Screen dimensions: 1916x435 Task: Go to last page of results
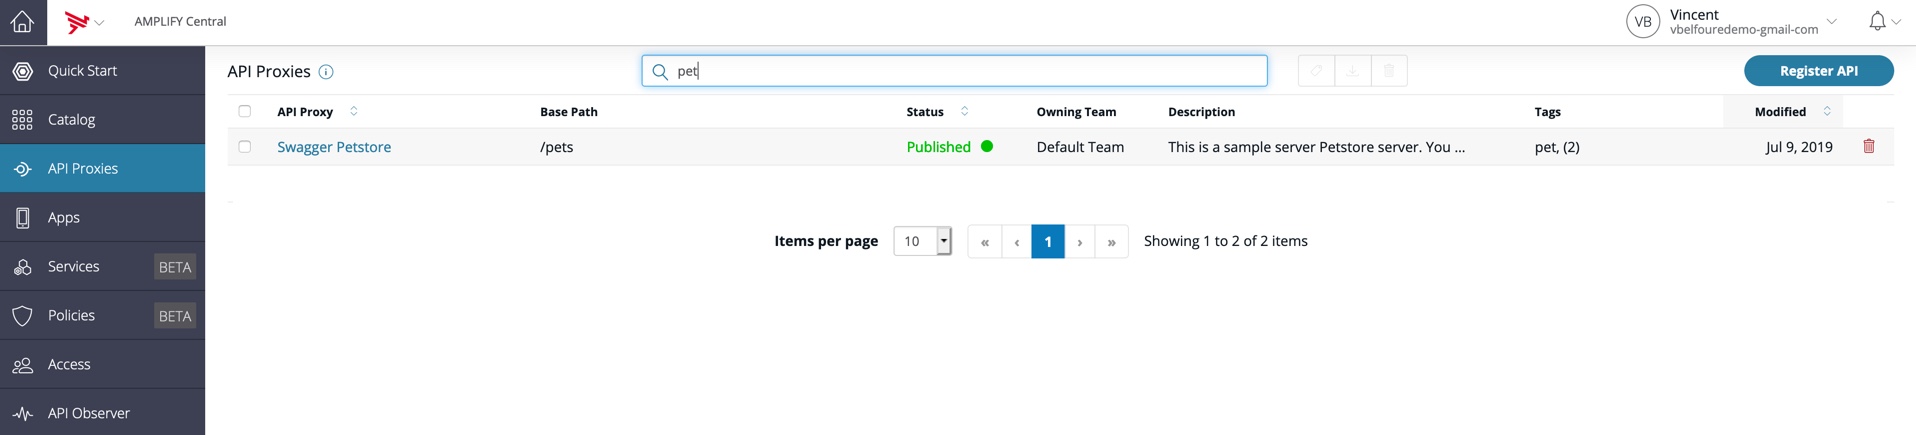tap(1111, 242)
